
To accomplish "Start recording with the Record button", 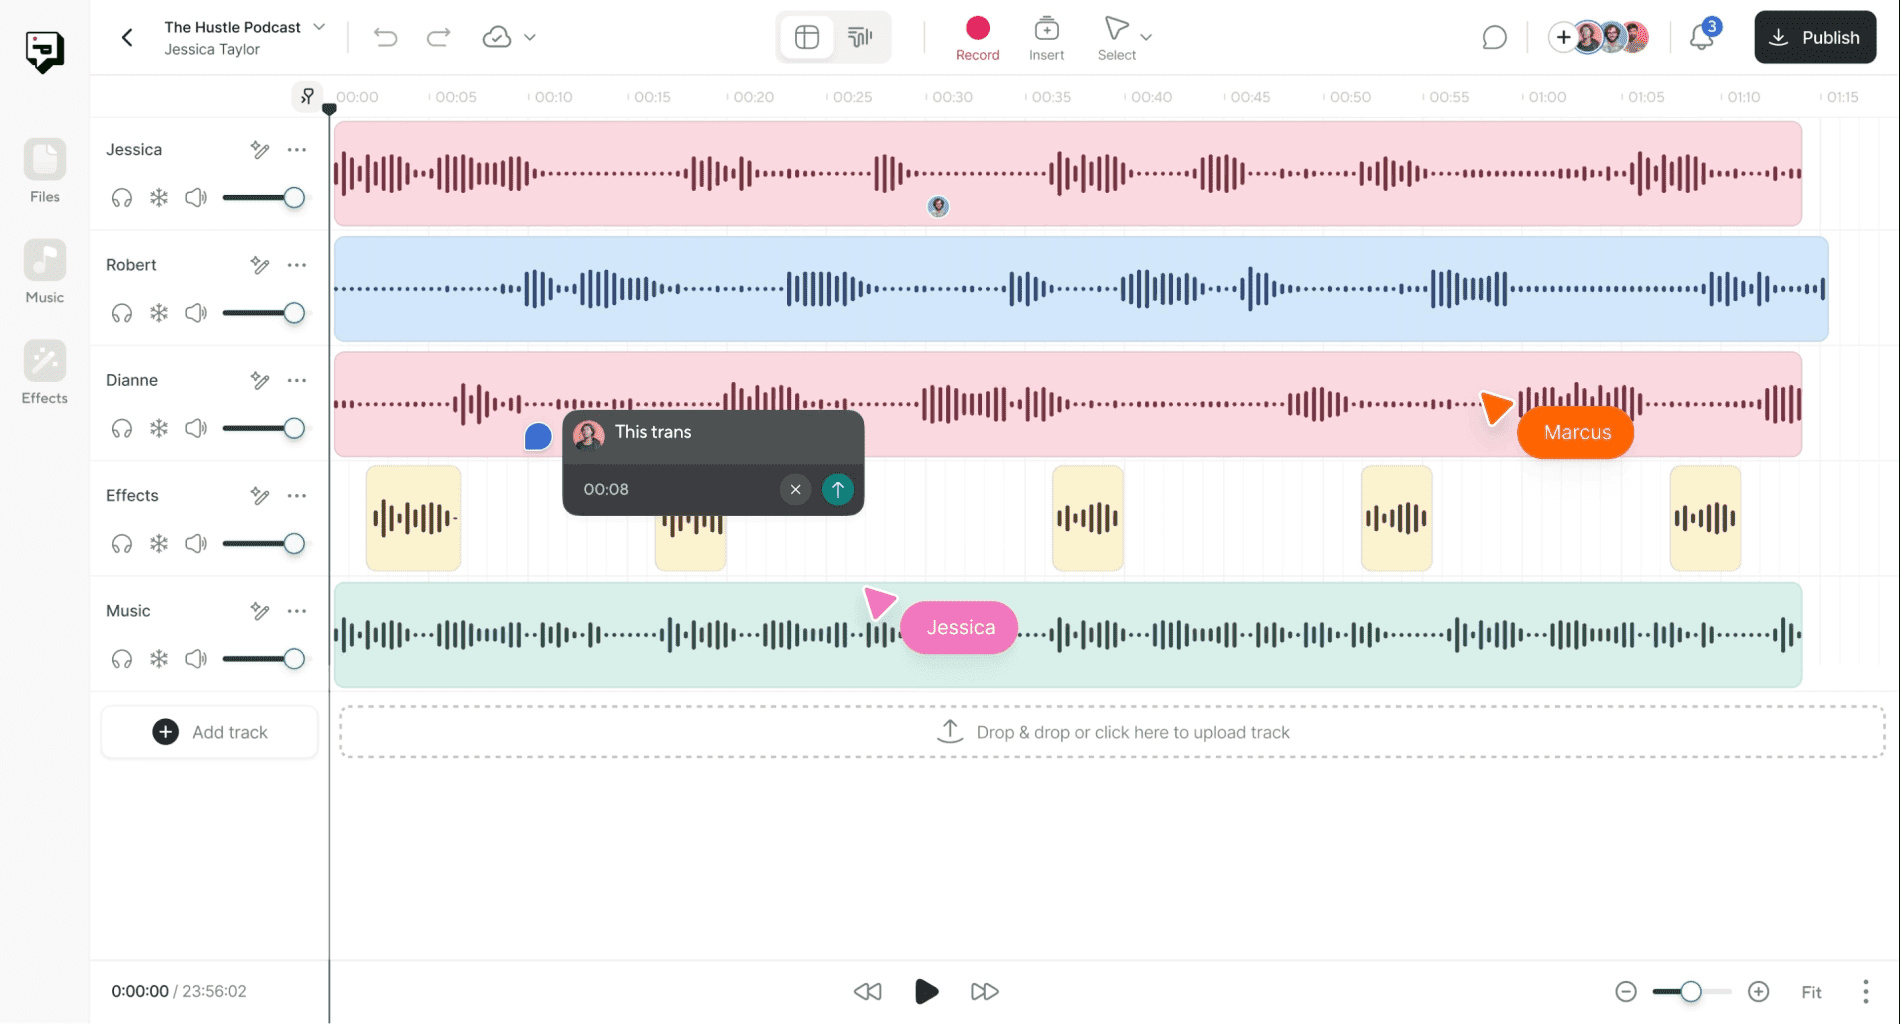I will tap(977, 38).
